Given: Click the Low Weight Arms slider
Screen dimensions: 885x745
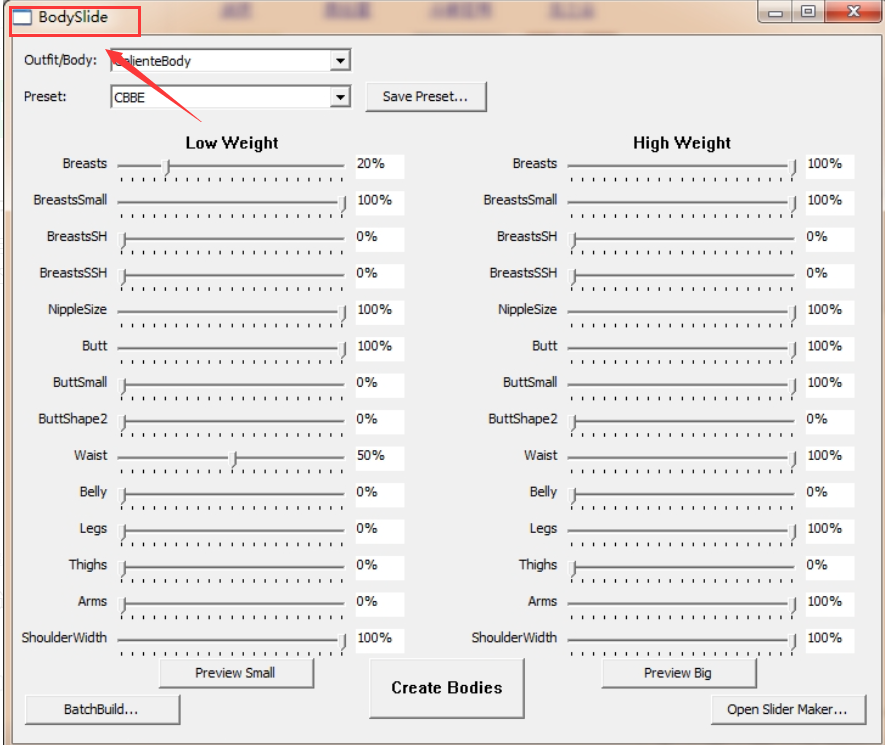Looking at the screenshot, I should [x=231, y=606].
